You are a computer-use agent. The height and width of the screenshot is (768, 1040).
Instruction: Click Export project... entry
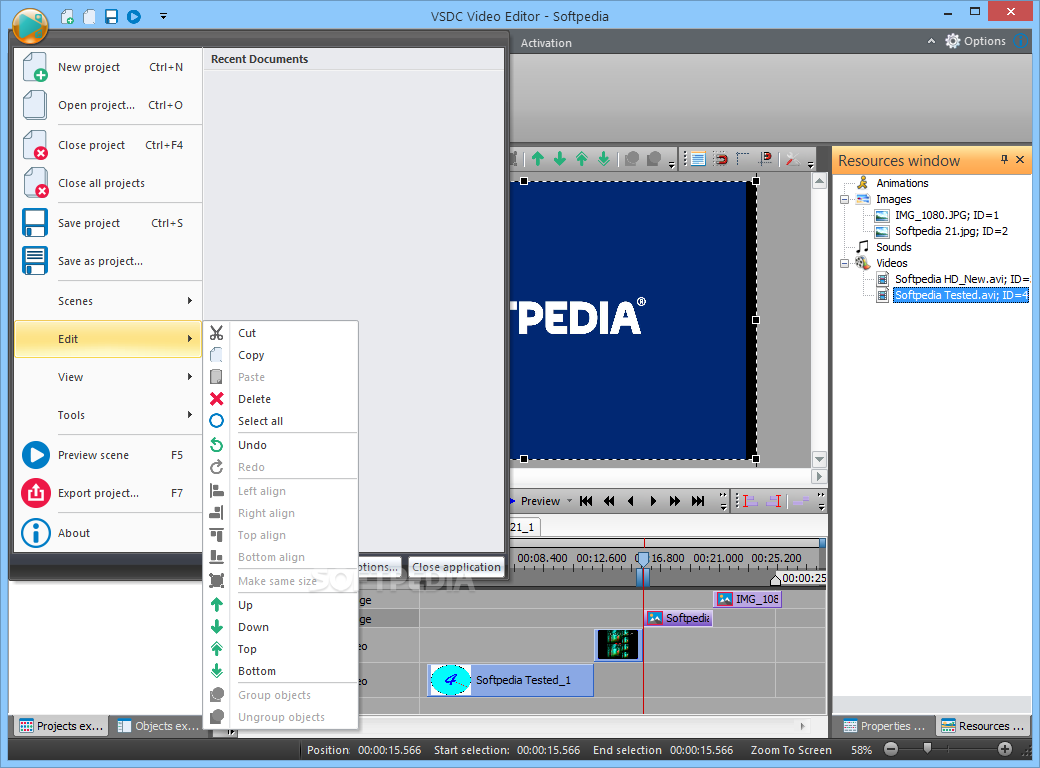tap(108, 493)
